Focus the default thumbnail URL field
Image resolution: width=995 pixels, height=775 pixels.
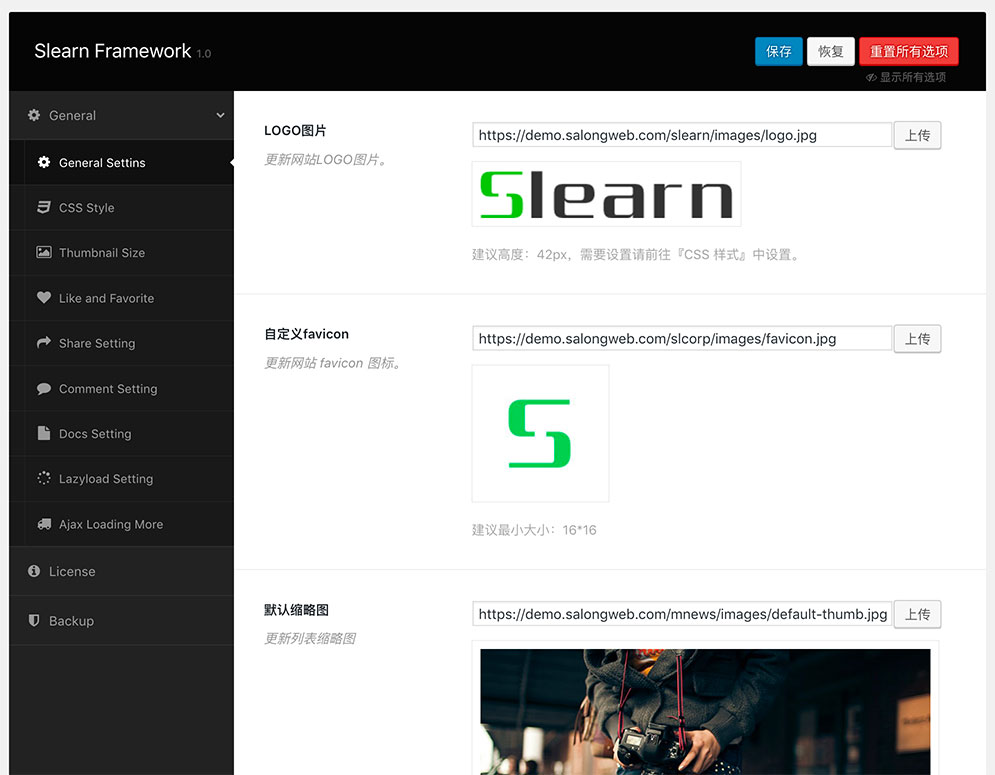coord(682,614)
